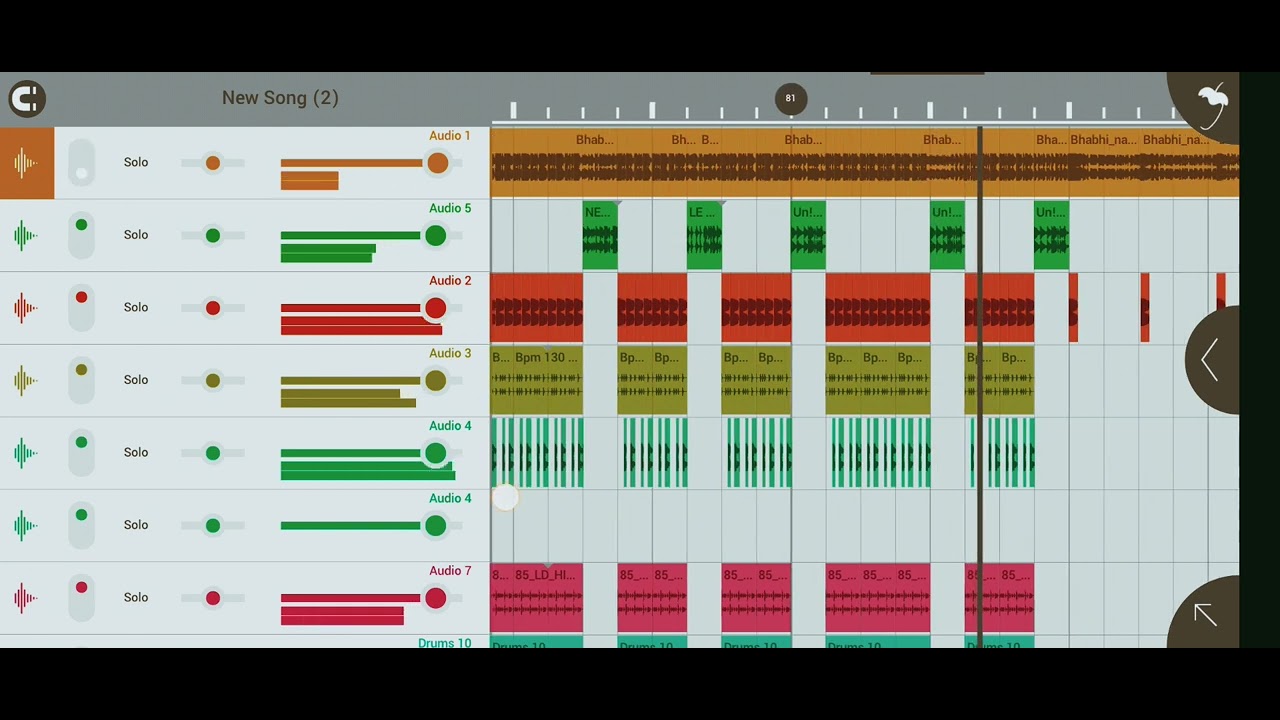Solo the Audio 3 track
The height and width of the screenshot is (720, 1280).
click(136, 380)
